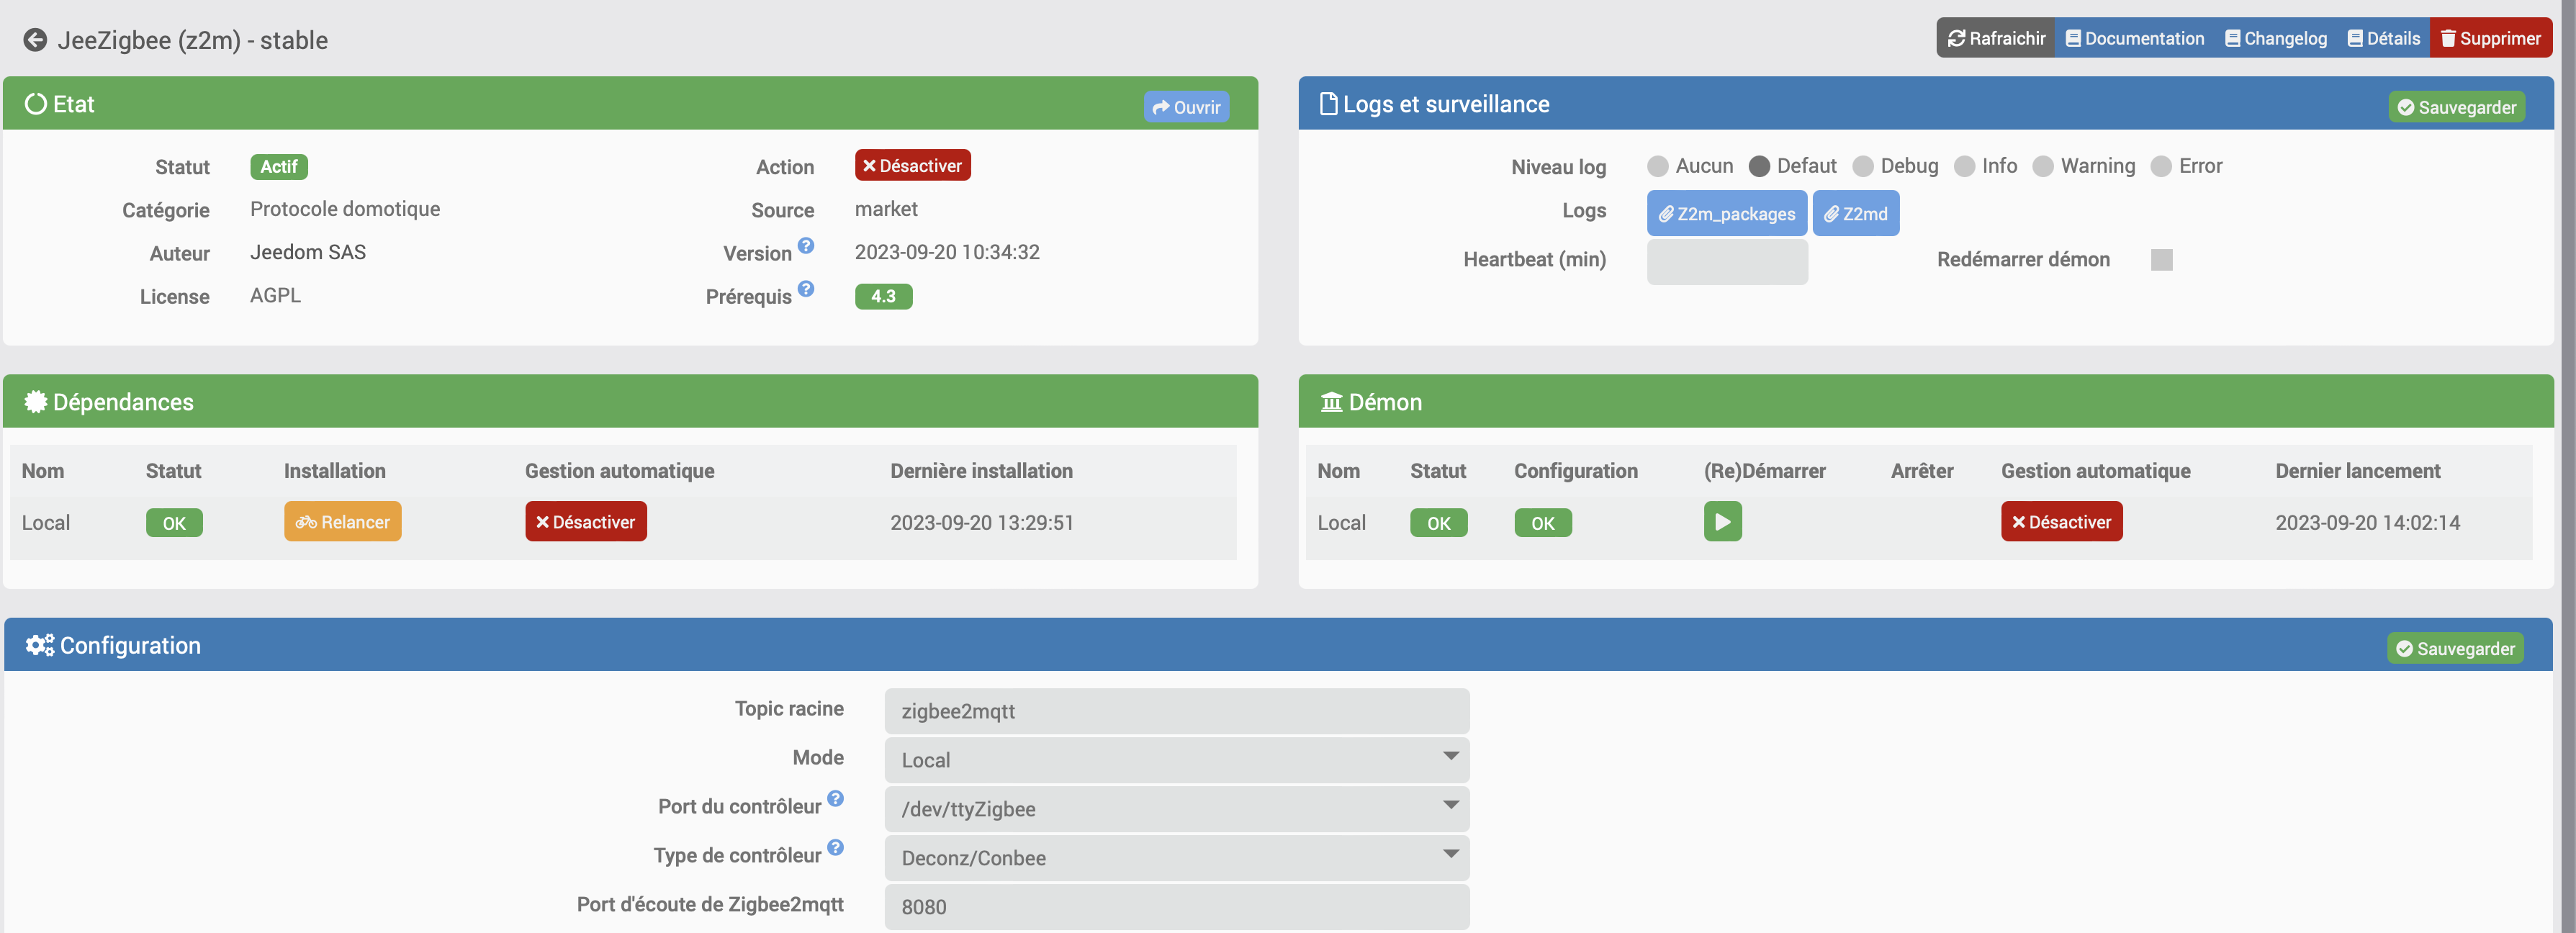Screen dimensions: 2576x933
Task: Disable automatic dependency management
Action: coord(586,522)
